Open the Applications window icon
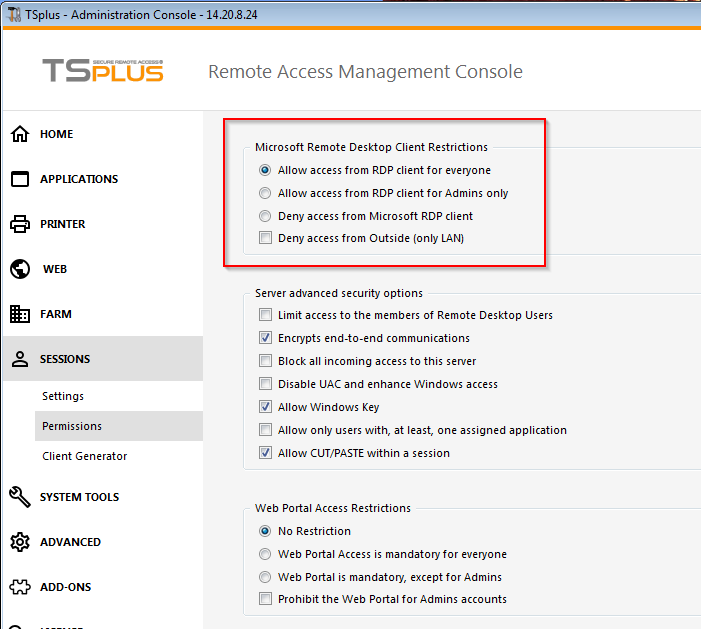701x629 pixels. [20, 180]
